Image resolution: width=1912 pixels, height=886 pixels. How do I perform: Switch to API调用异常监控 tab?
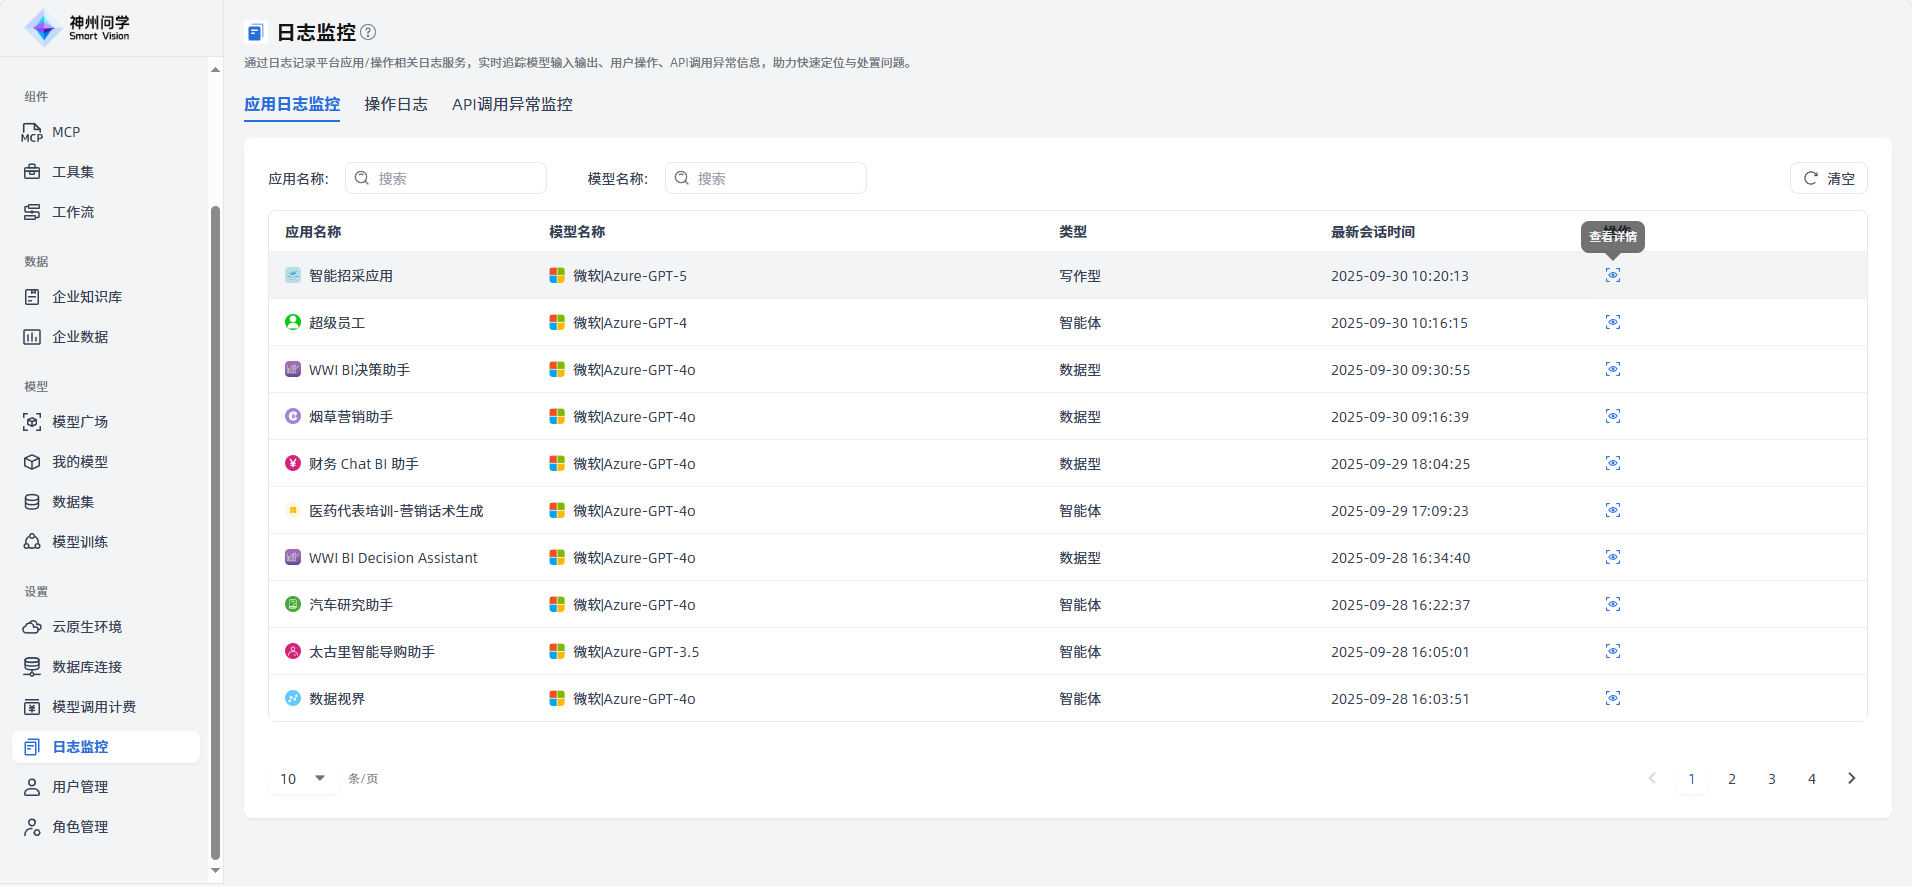(512, 104)
